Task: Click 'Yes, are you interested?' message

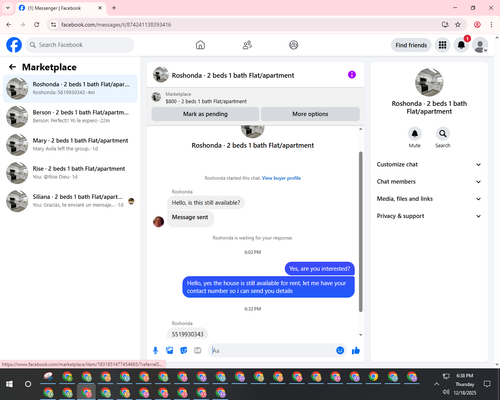Action: pos(319,269)
